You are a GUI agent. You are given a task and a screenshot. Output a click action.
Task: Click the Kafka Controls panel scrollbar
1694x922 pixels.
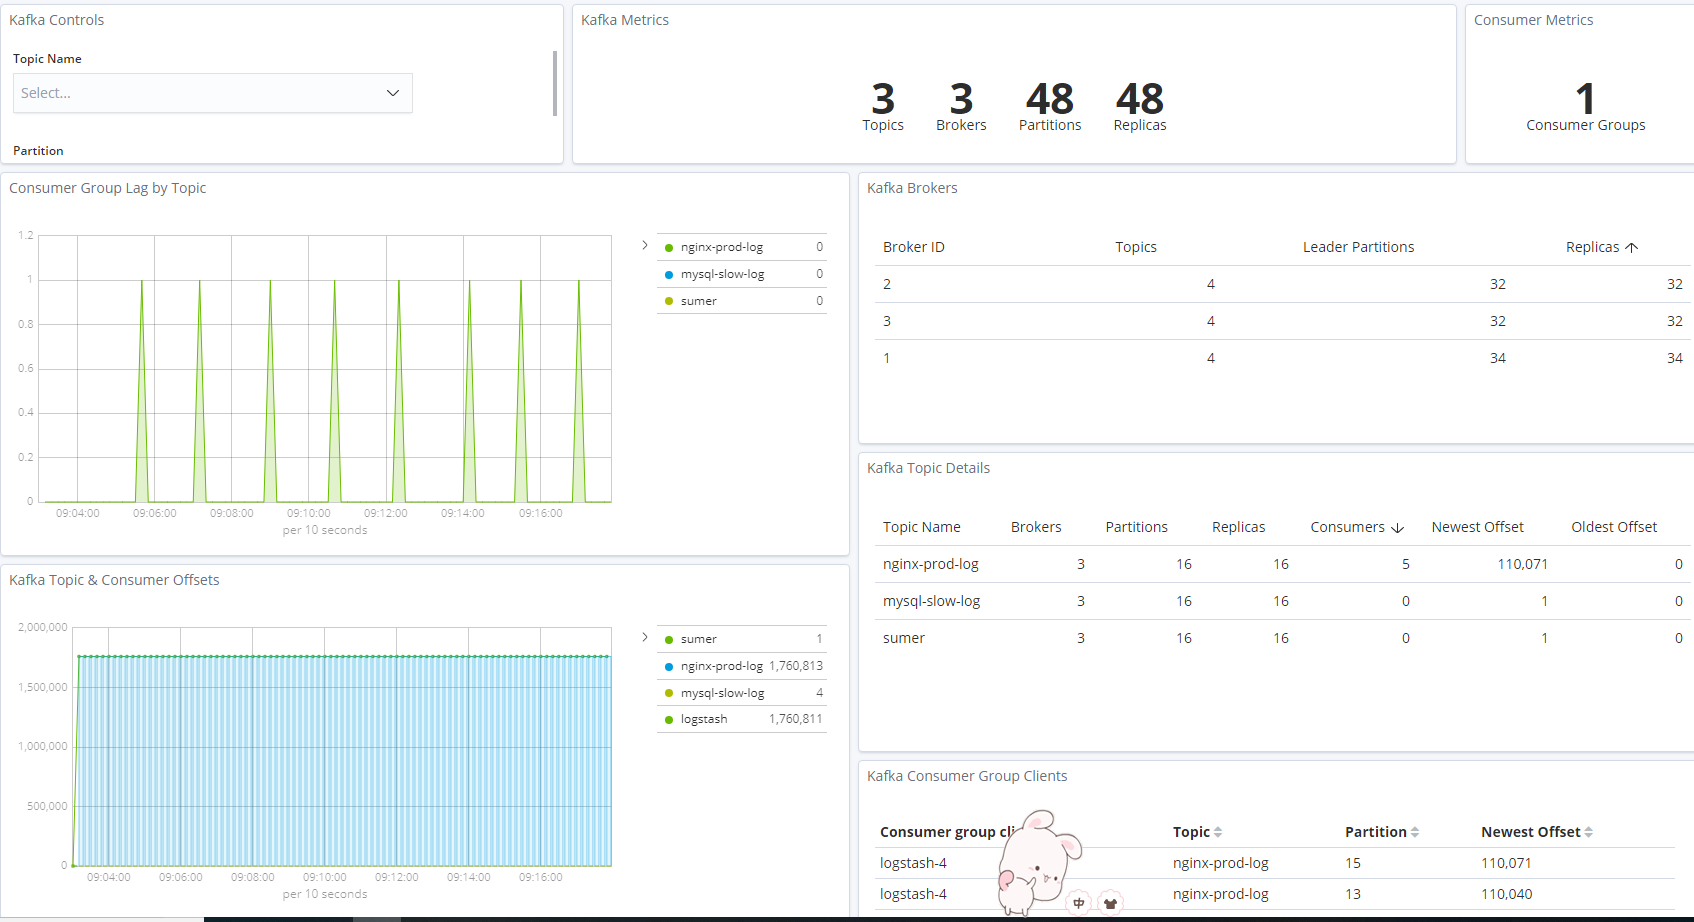(555, 83)
